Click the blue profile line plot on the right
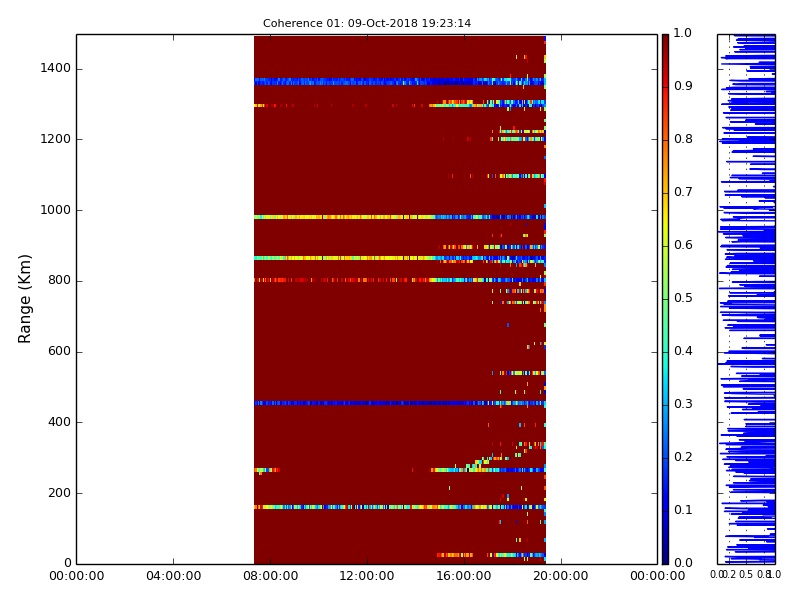800x600 pixels. 746,299
